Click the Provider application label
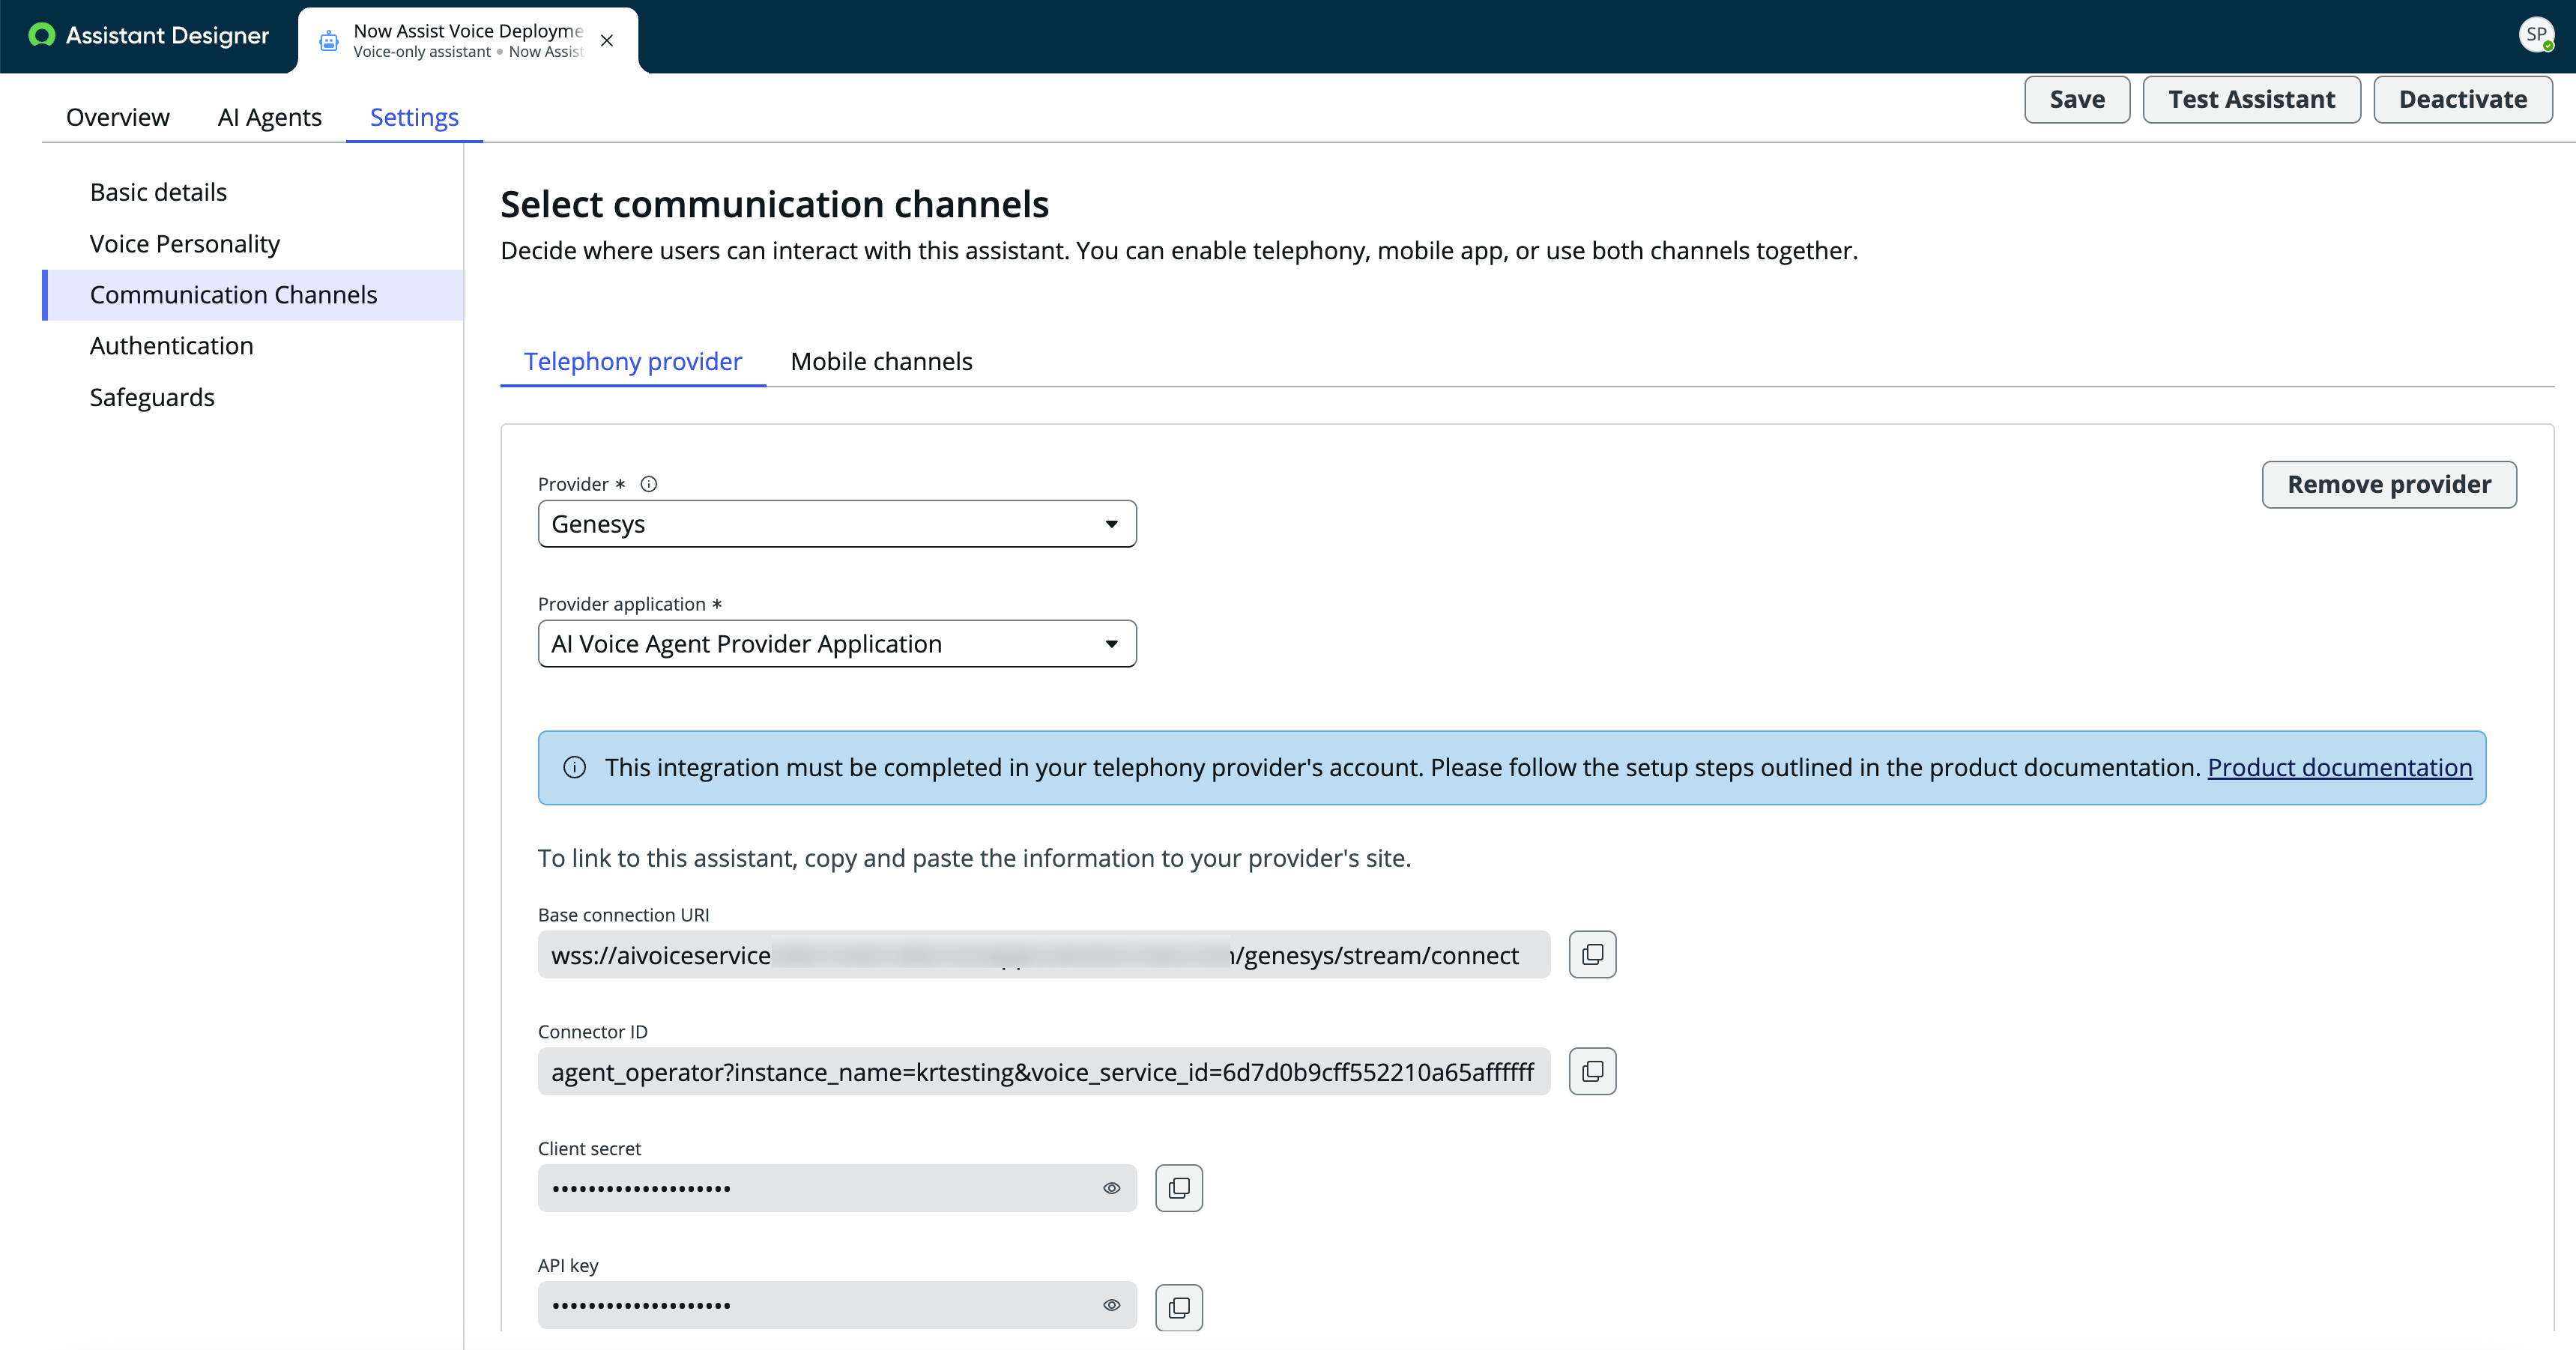2576x1350 pixels. pos(622,604)
